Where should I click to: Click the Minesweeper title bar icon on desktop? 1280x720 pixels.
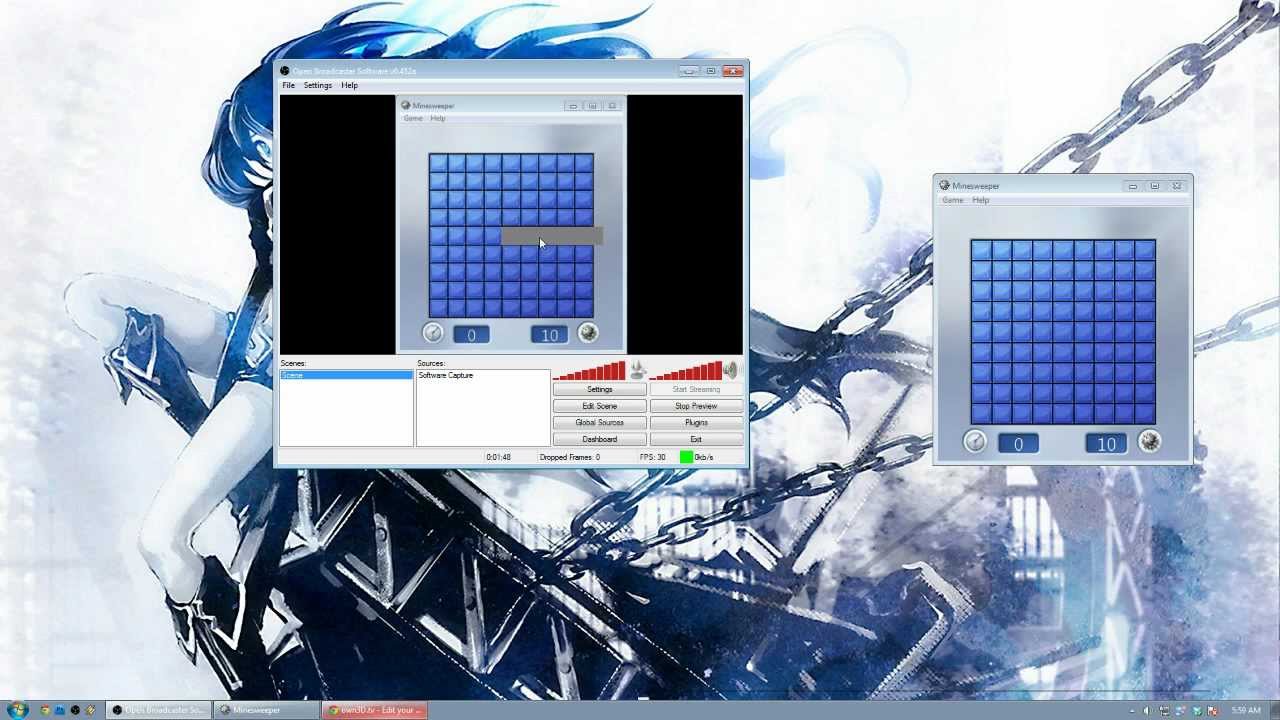point(944,185)
